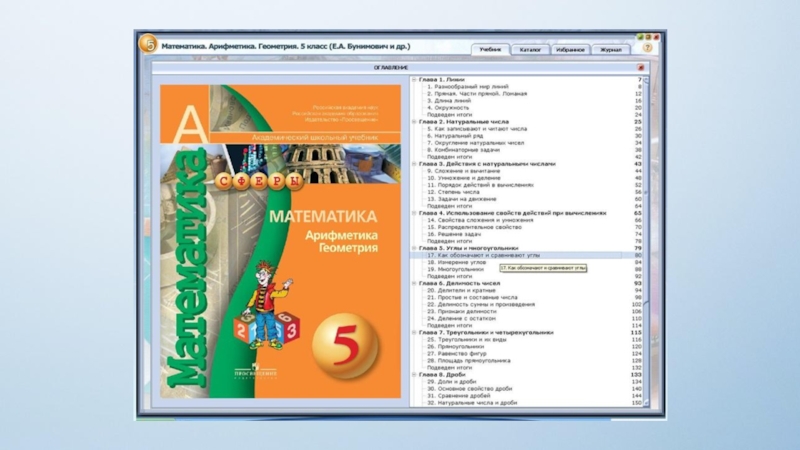This screenshot has height=450, width=800.
Task: Open 15. Распределительное свойство
Action: tap(474, 227)
